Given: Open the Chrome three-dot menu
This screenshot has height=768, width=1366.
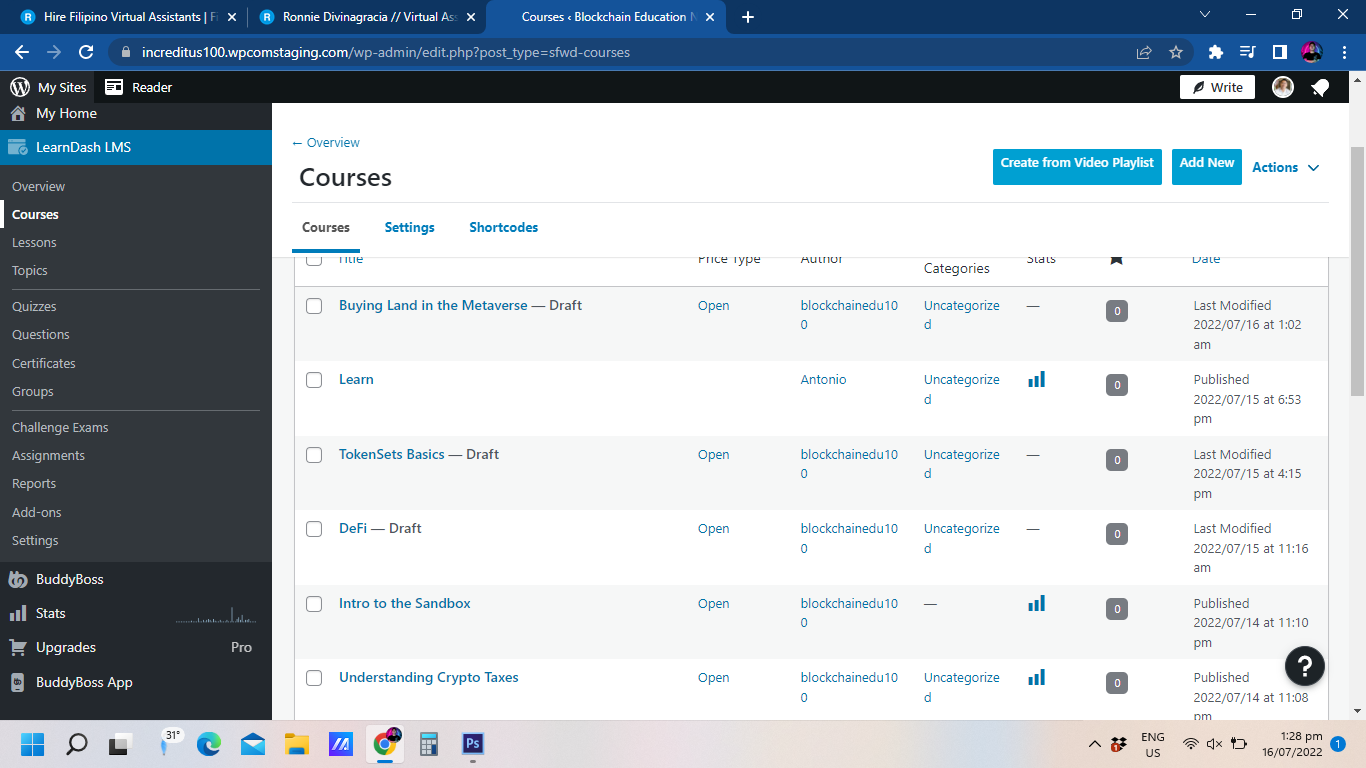Looking at the screenshot, I should pos(1343,52).
